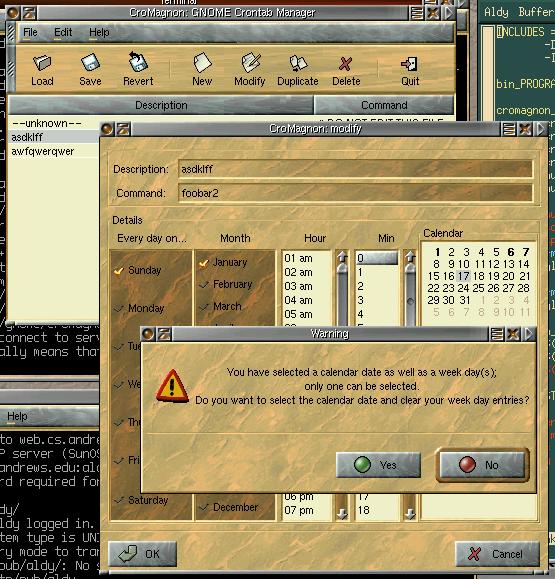Click the Modify toolbar icon

(x=250, y=62)
